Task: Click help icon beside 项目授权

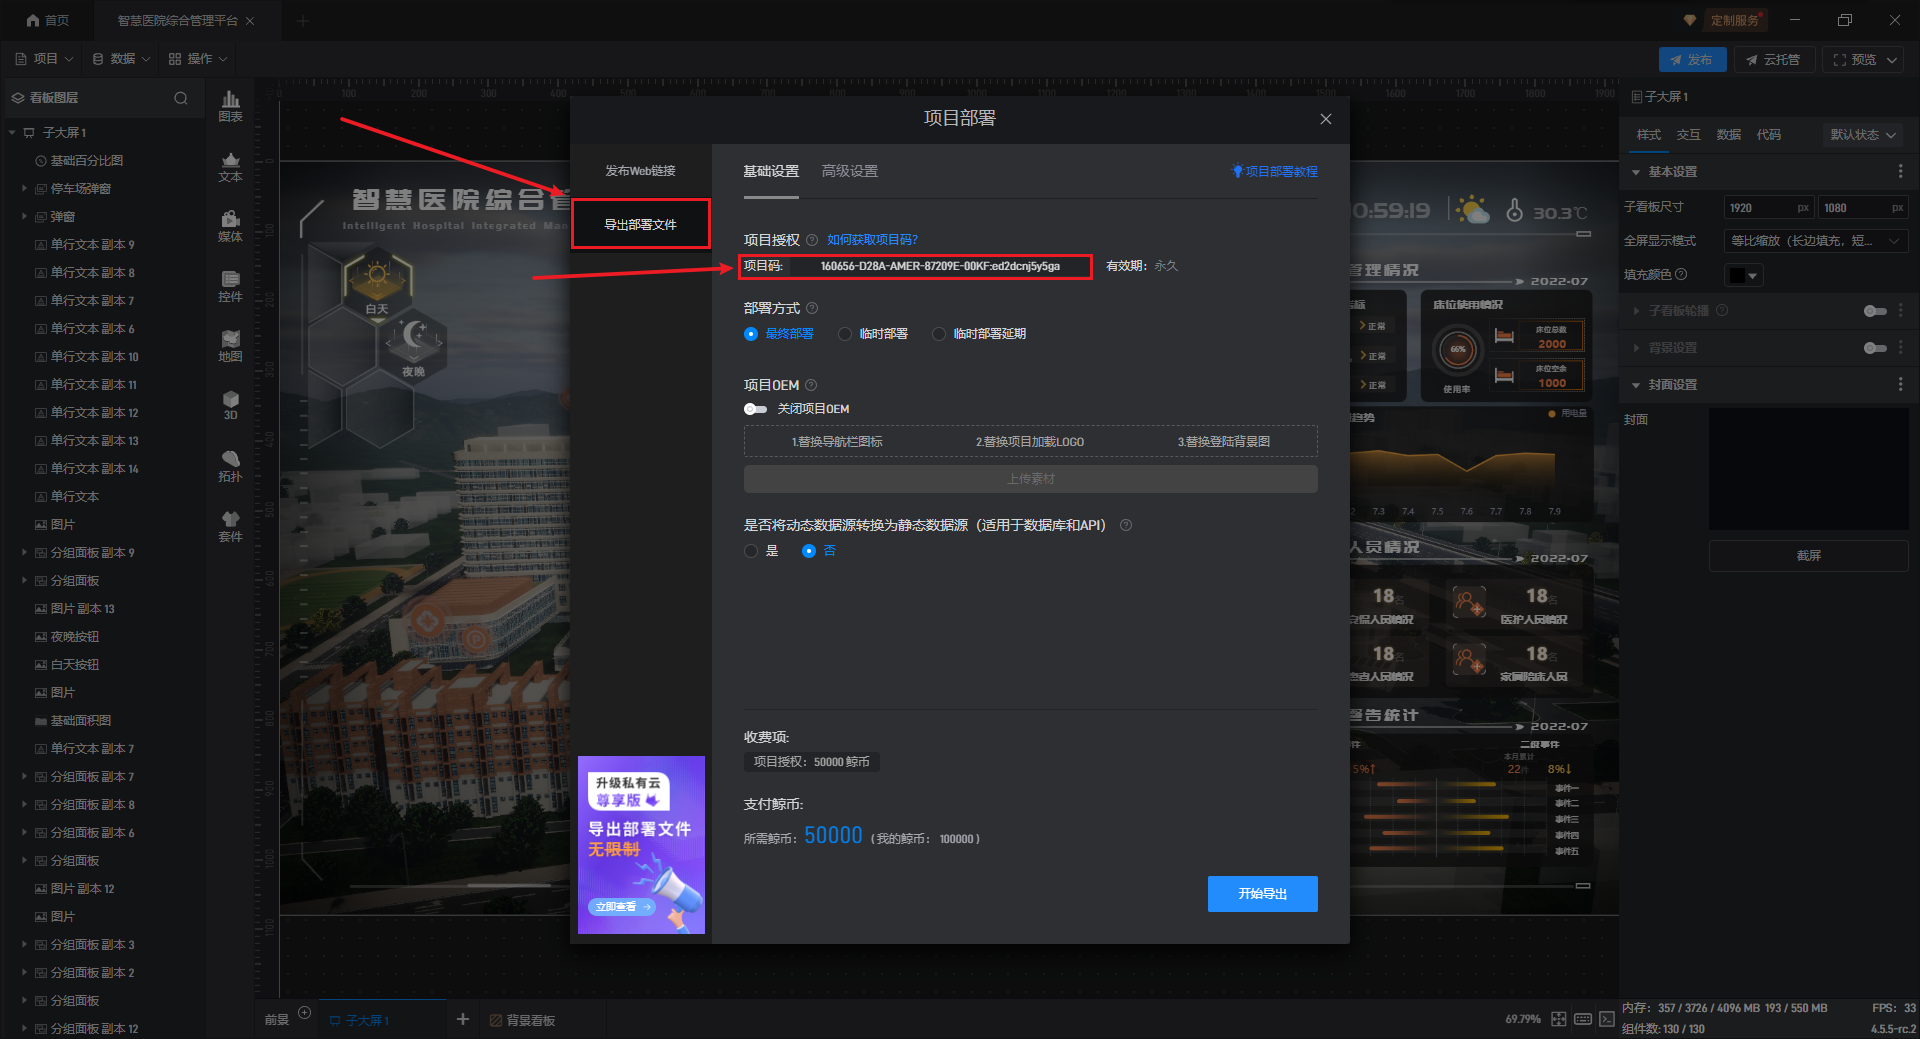Action: [812, 240]
